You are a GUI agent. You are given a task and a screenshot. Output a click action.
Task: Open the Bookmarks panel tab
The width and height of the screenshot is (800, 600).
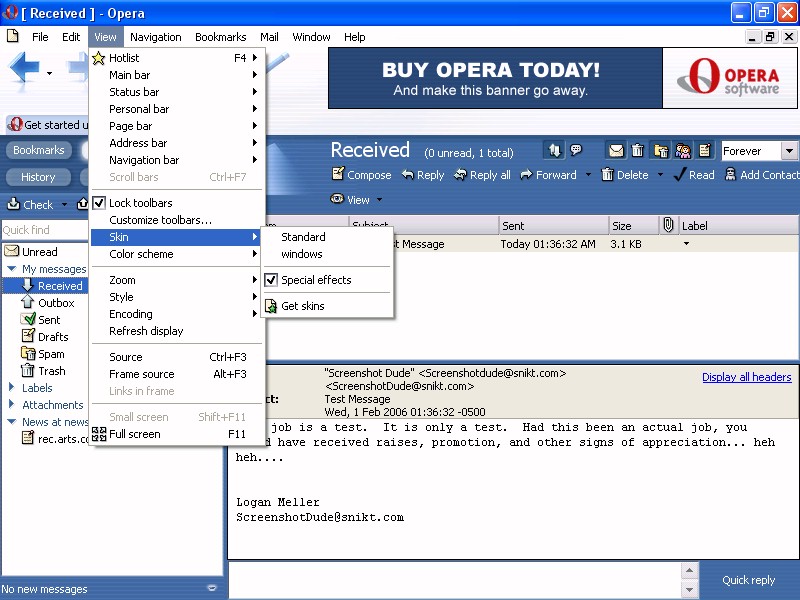(38, 150)
